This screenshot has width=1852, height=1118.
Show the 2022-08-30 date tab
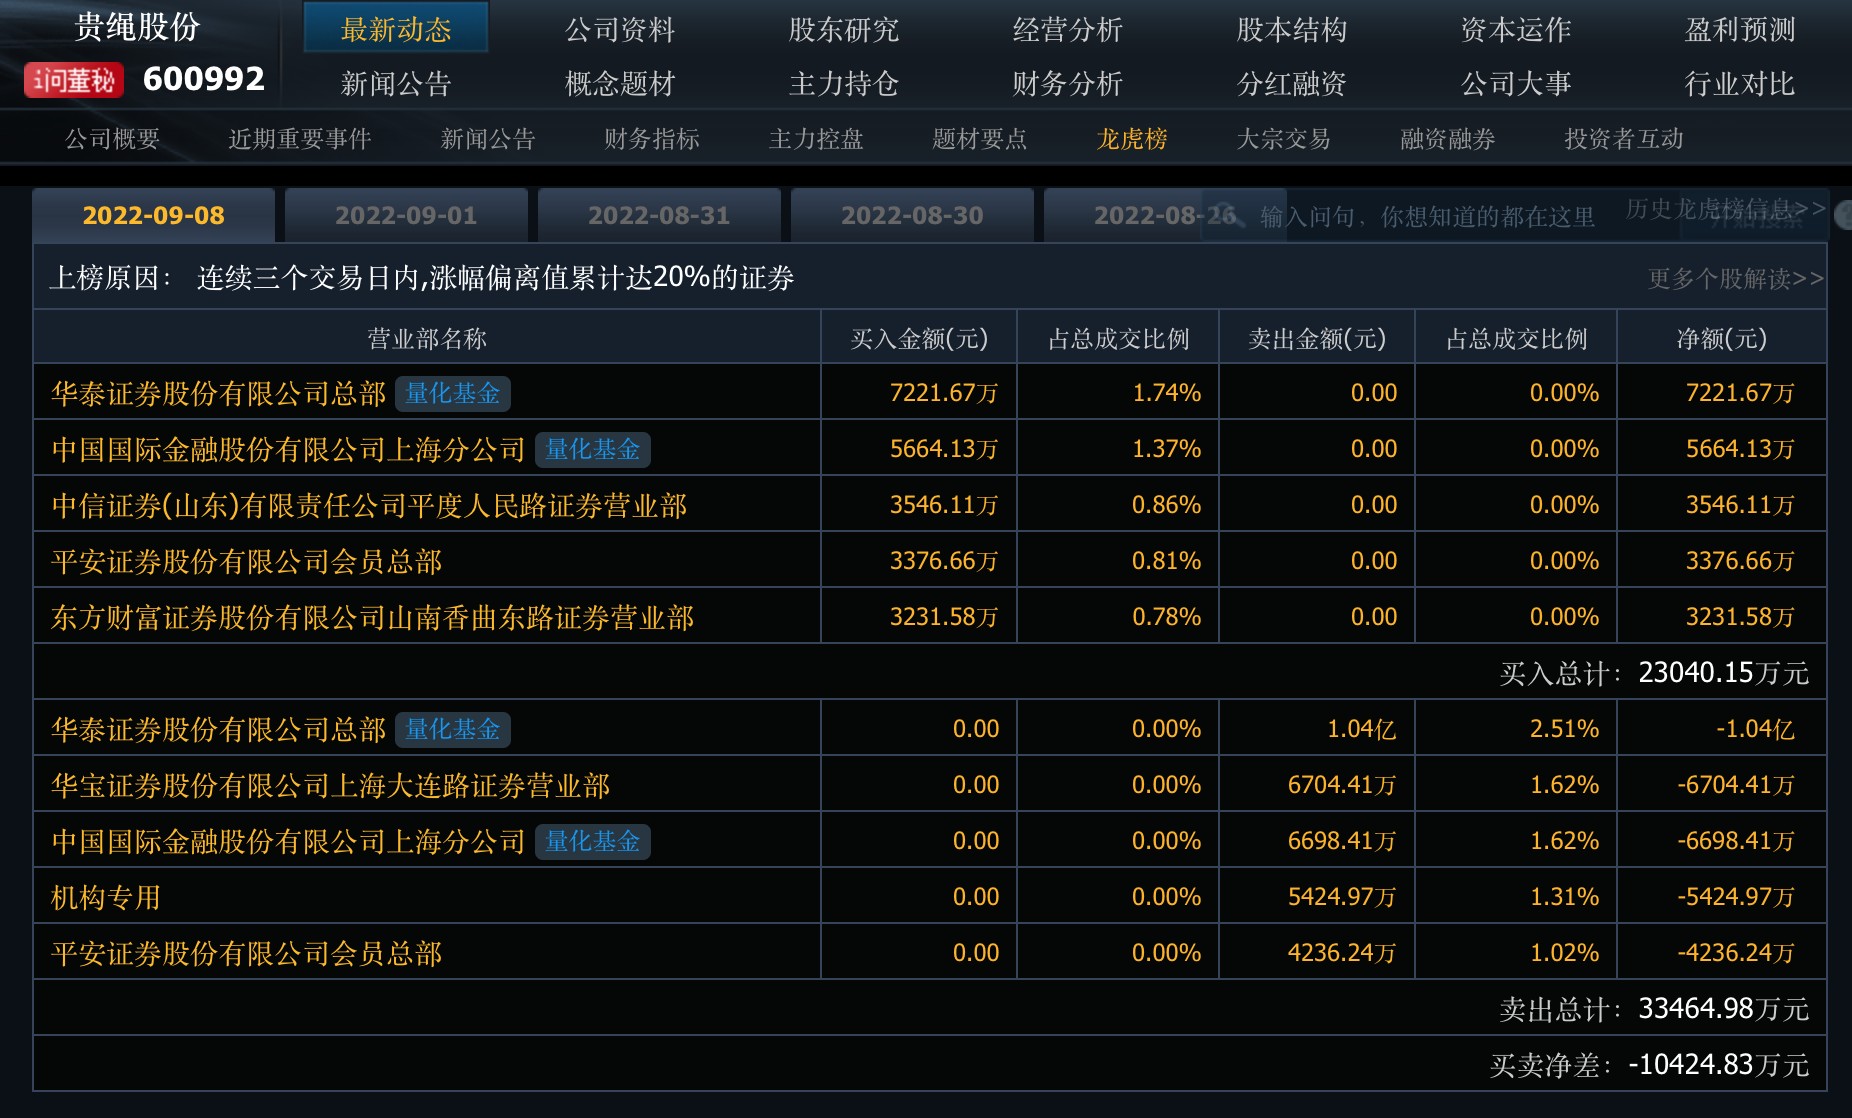coord(912,215)
